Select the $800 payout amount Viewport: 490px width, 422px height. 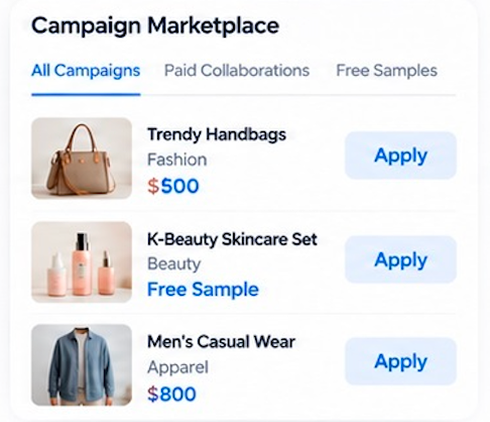point(172,394)
